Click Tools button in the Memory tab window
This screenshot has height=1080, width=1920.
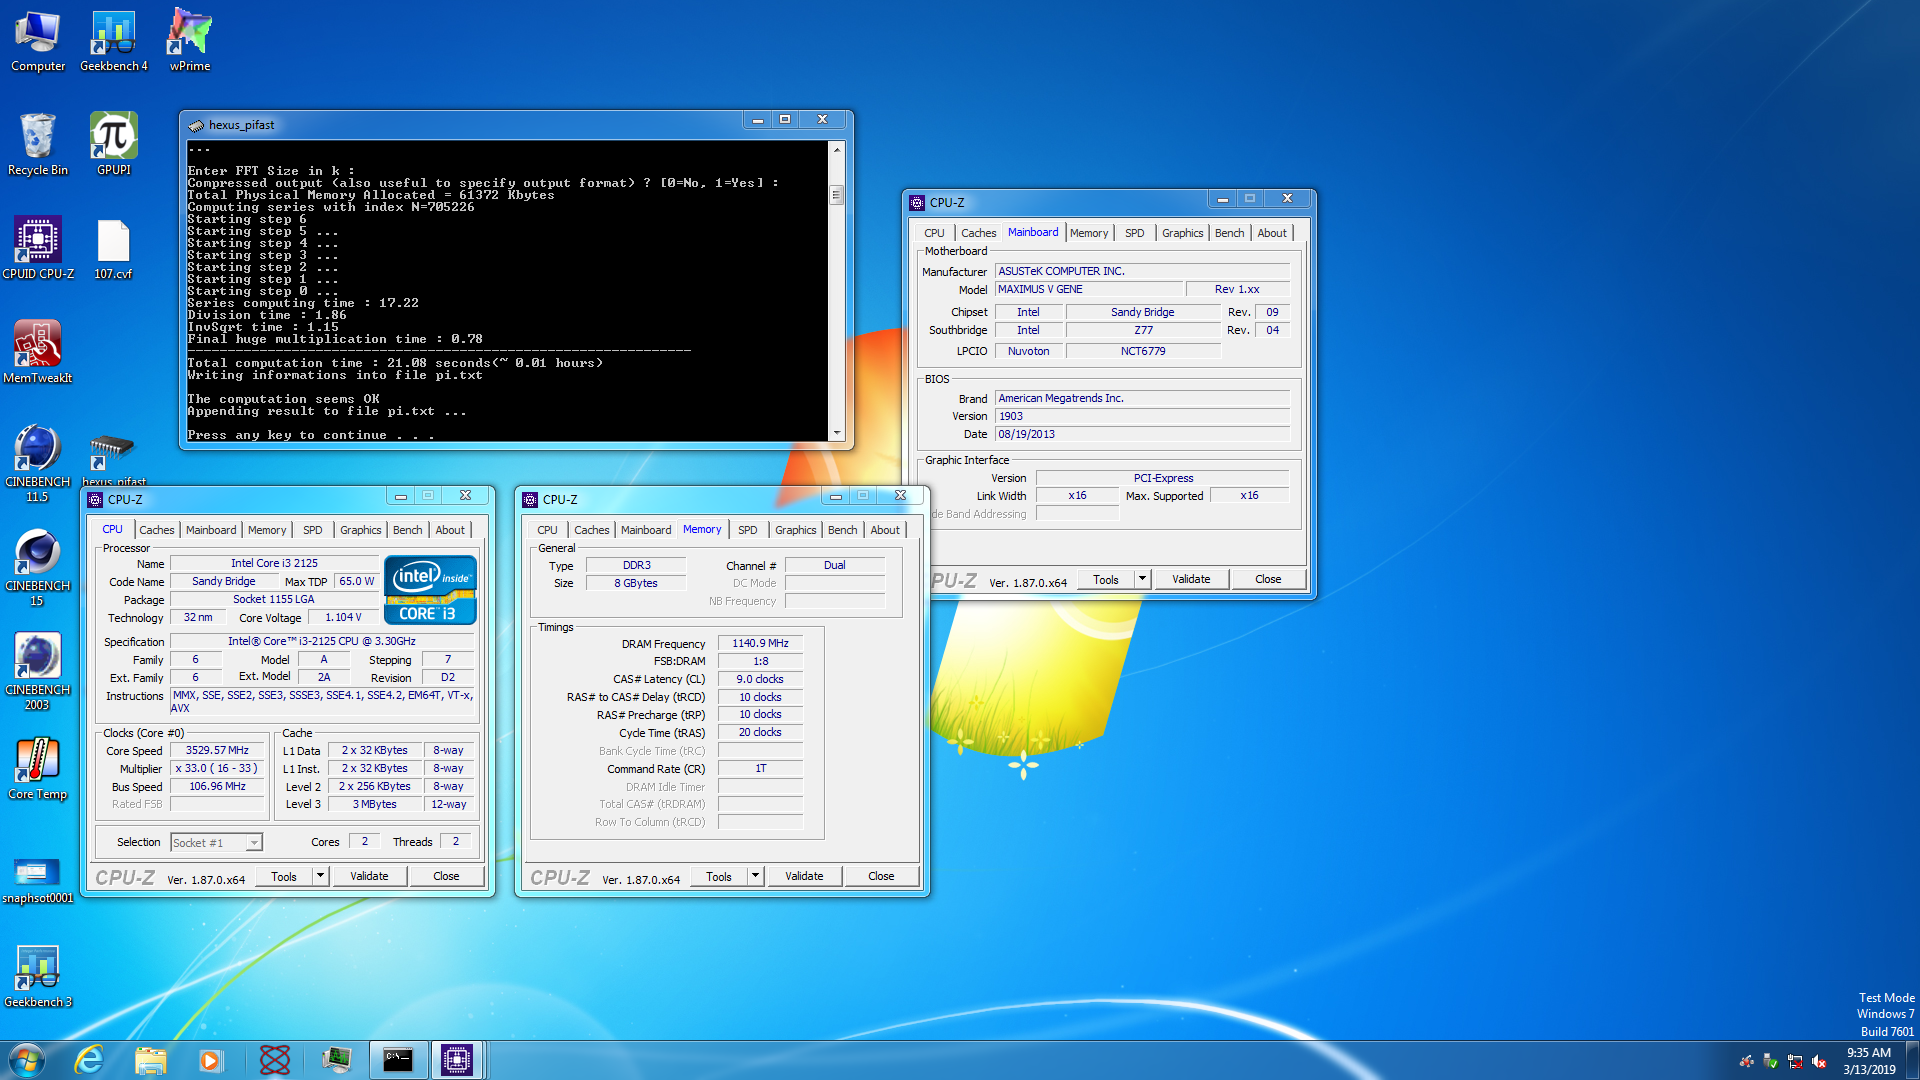[x=718, y=876]
